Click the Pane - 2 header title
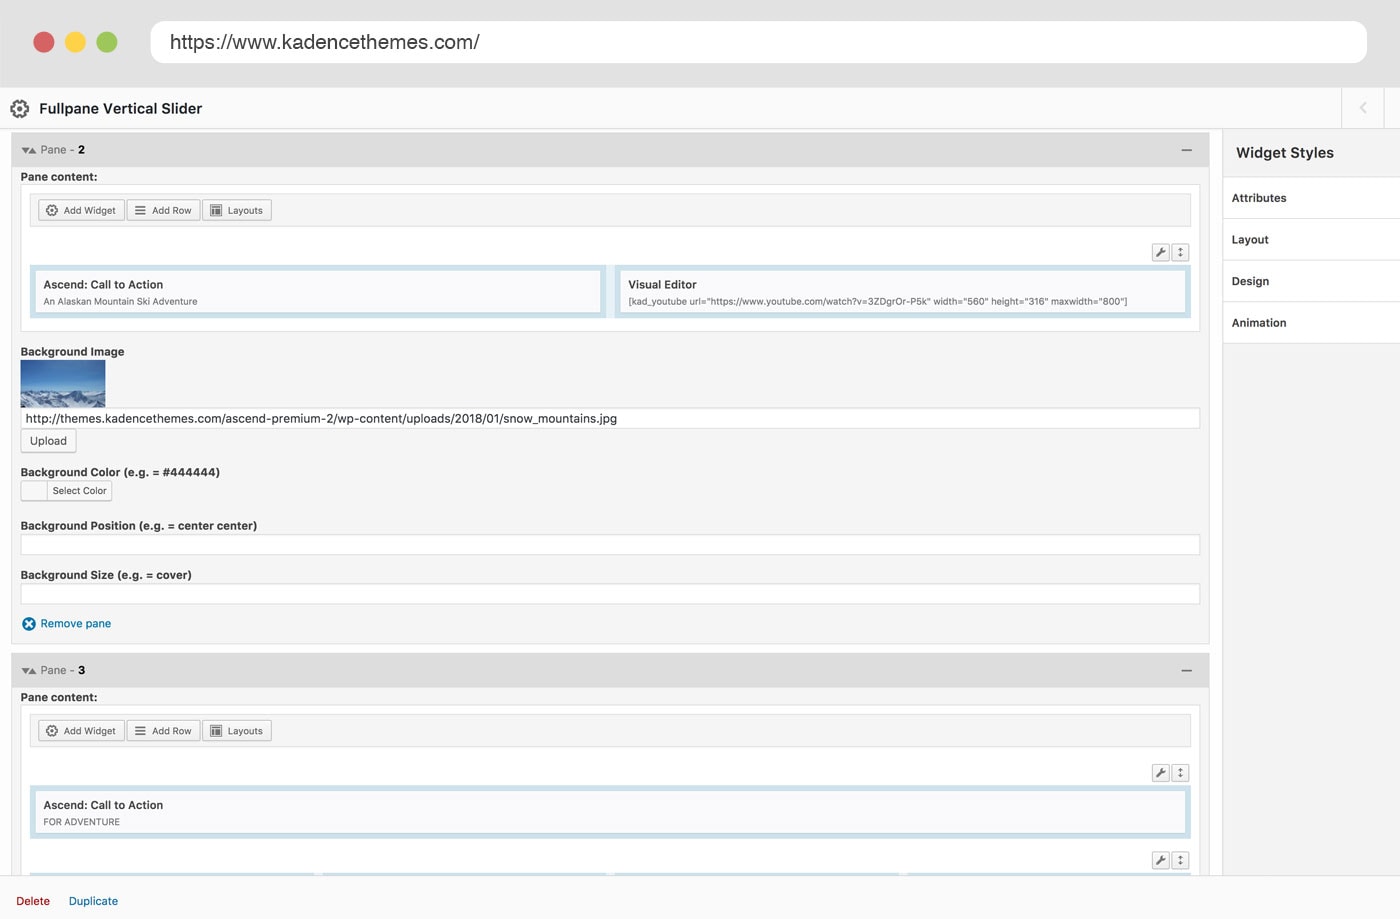 click(x=63, y=150)
